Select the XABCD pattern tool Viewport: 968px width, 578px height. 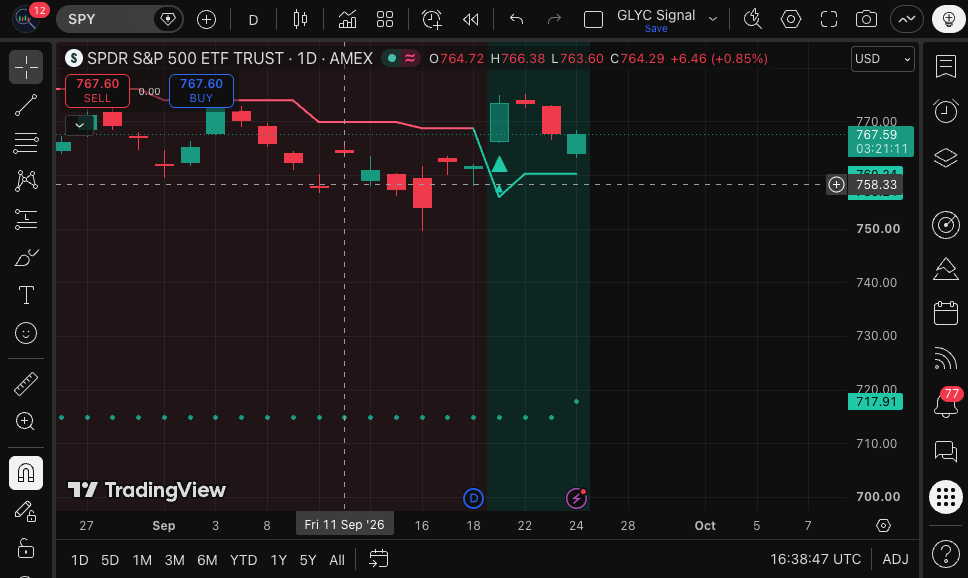pyautogui.click(x=26, y=180)
